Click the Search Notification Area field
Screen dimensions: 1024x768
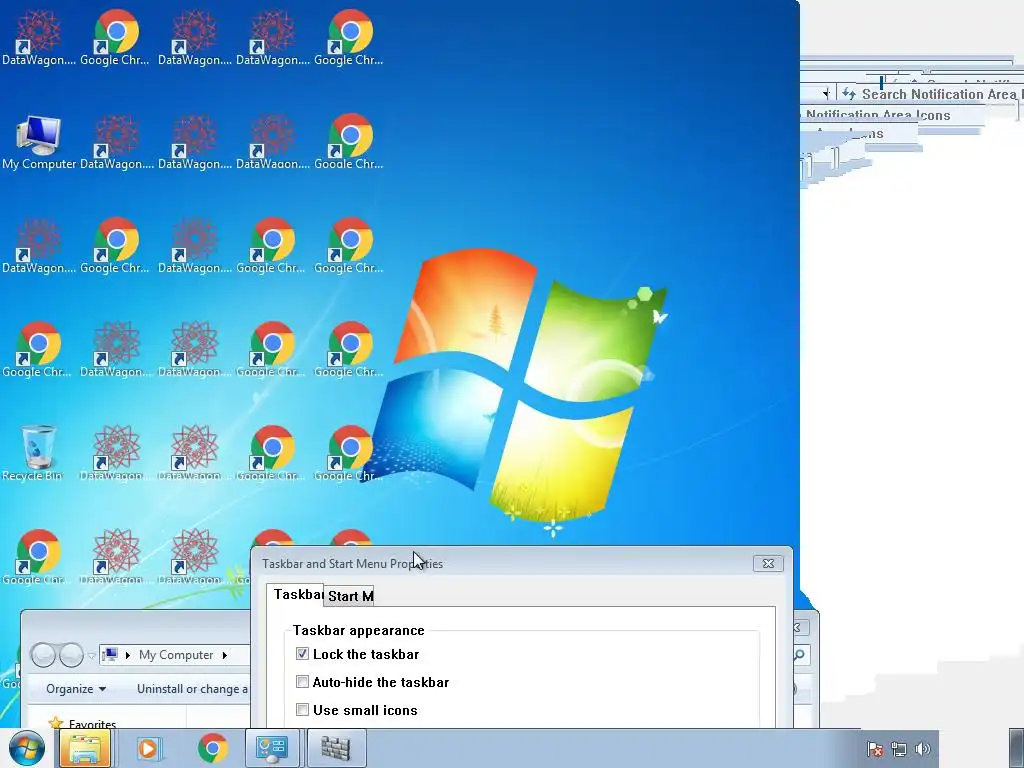click(x=942, y=94)
